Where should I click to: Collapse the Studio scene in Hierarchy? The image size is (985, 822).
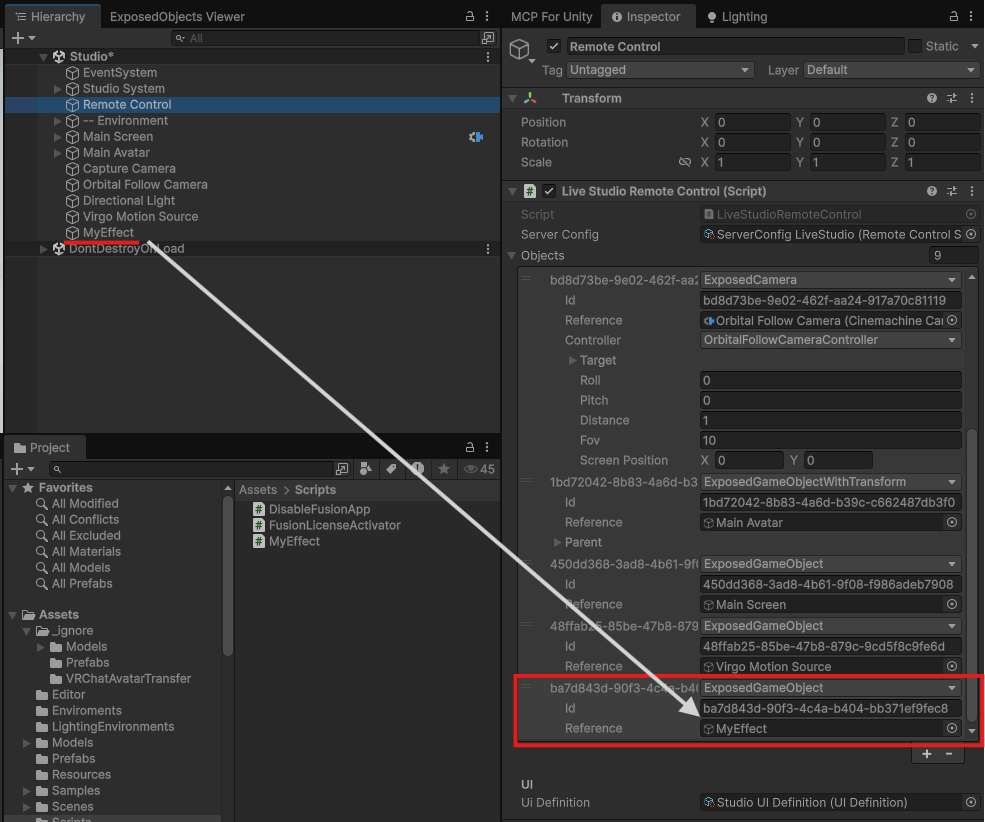43,57
